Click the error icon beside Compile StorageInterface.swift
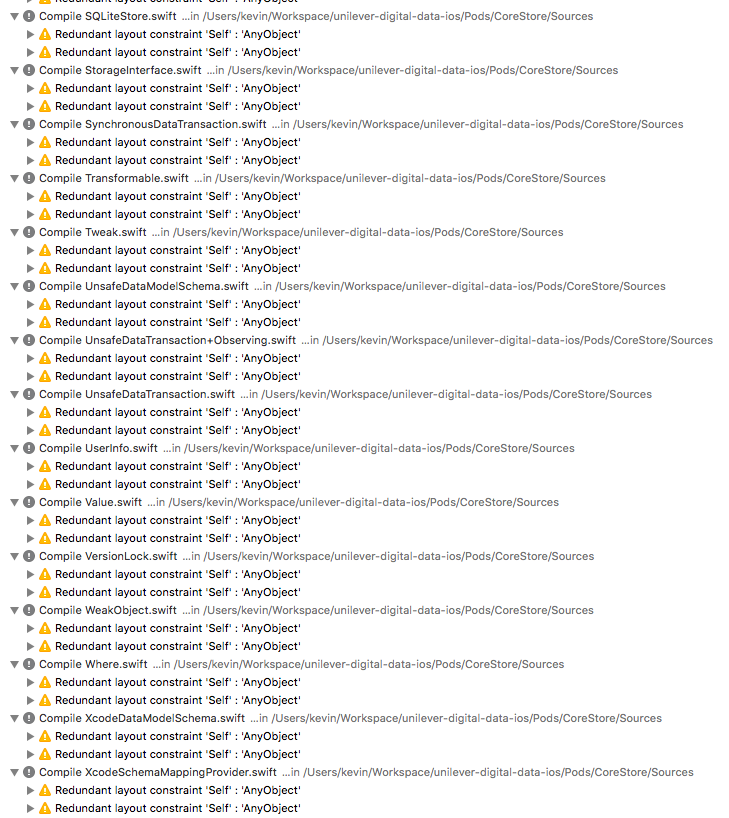 pos(29,70)
